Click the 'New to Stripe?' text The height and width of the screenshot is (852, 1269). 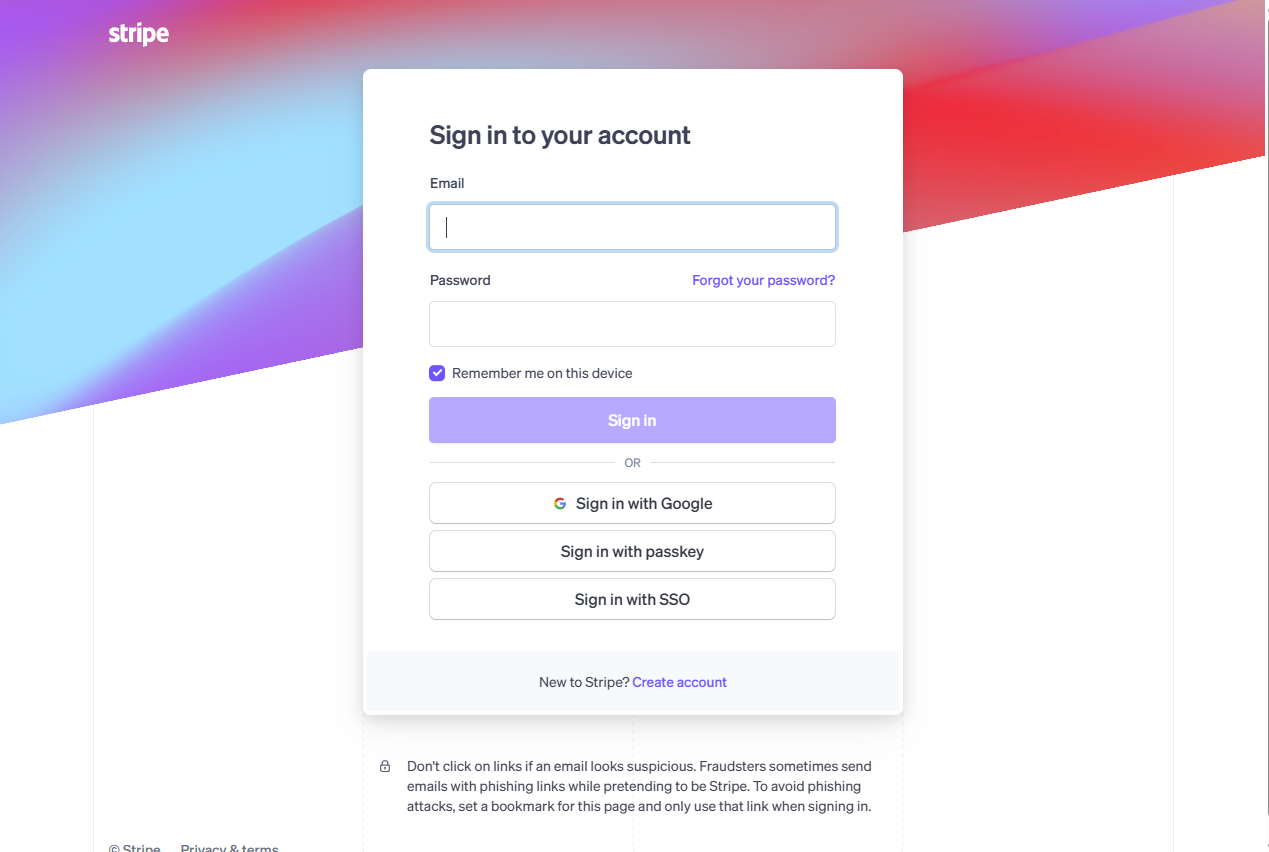[x=584, y=682]
